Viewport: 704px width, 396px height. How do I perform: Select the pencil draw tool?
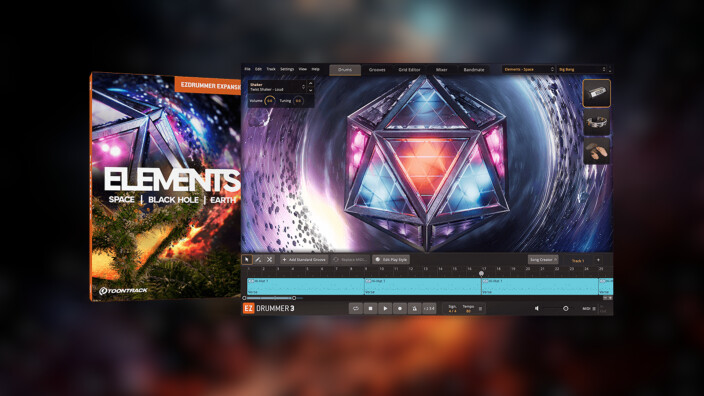tap(258, 260)
